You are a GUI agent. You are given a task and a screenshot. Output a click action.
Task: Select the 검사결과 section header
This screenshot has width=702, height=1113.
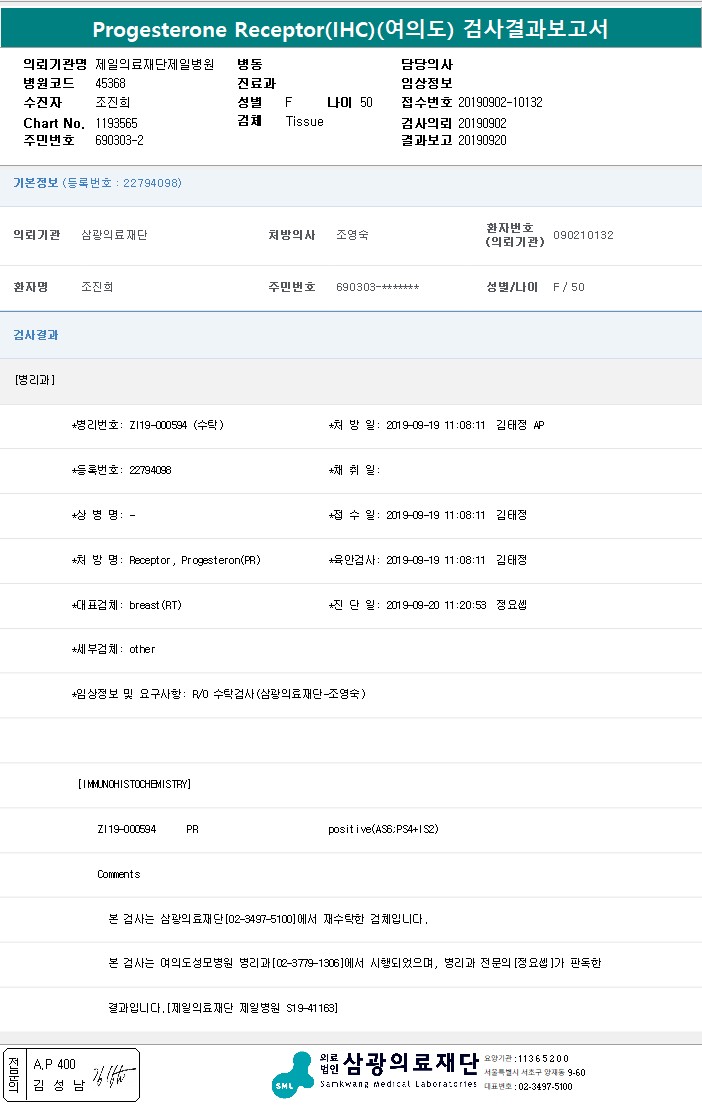tap(36, 335)
